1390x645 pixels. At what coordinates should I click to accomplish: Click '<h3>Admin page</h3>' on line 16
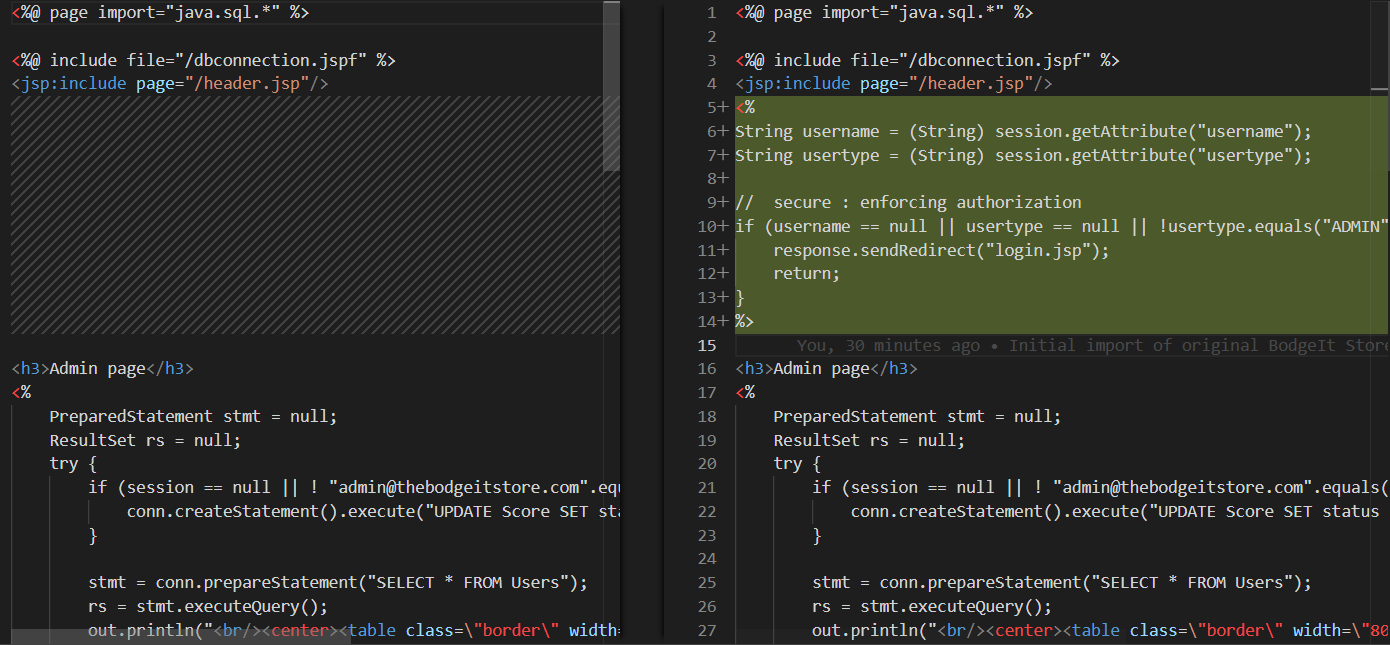826,369
